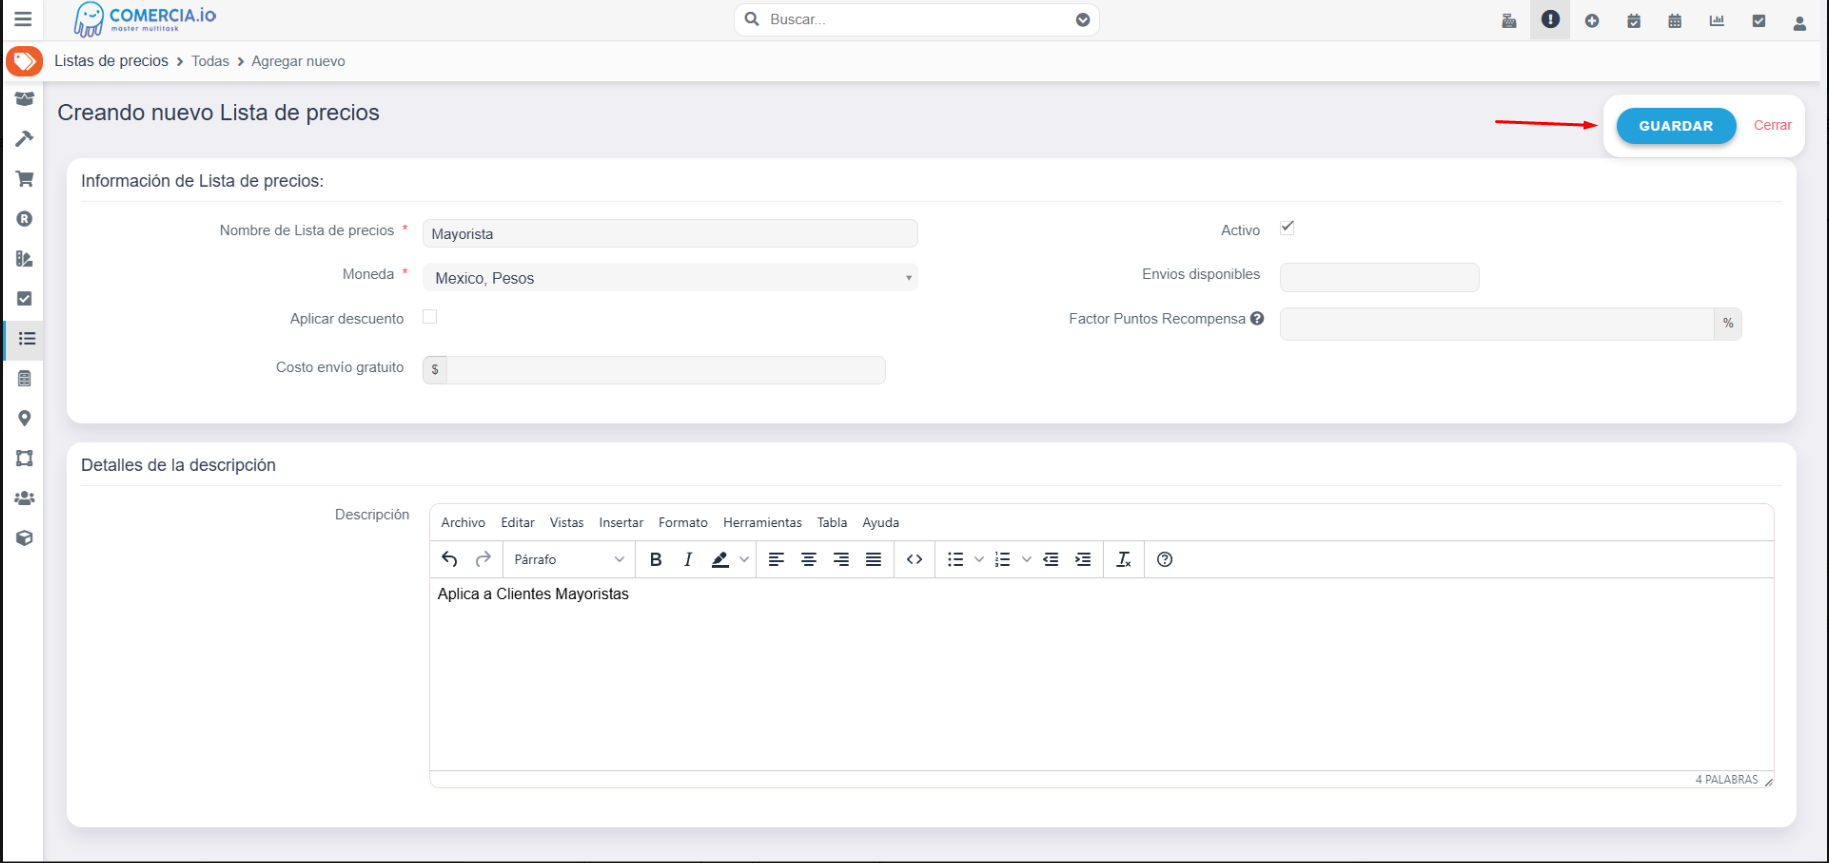Click the GUARDAR button
The width and height of the screenshot is (1829, 863).
(x=1676, y=126)
